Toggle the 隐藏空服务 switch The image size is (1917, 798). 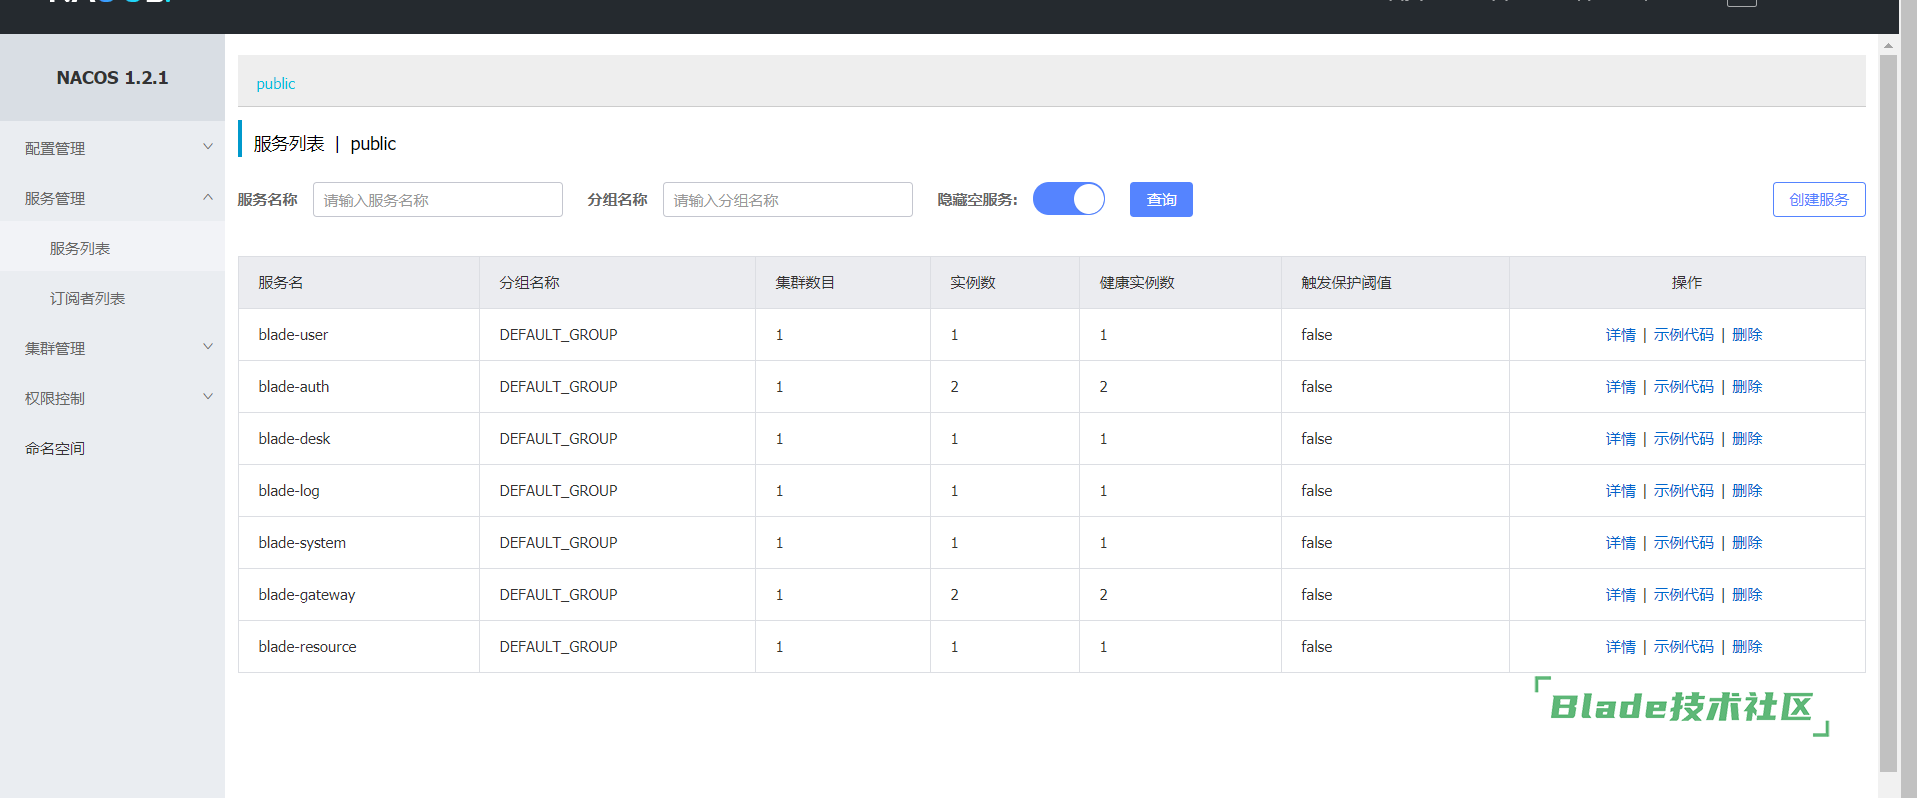click(x=1069, y=199)
